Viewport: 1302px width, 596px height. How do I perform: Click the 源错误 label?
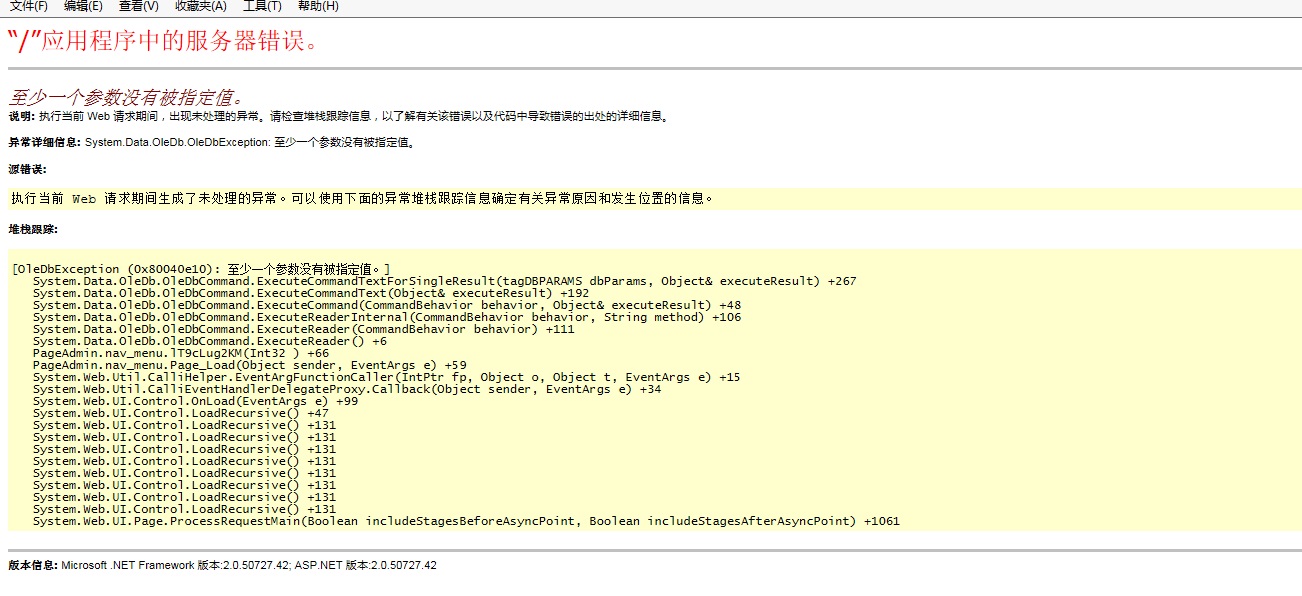[28, 169]
